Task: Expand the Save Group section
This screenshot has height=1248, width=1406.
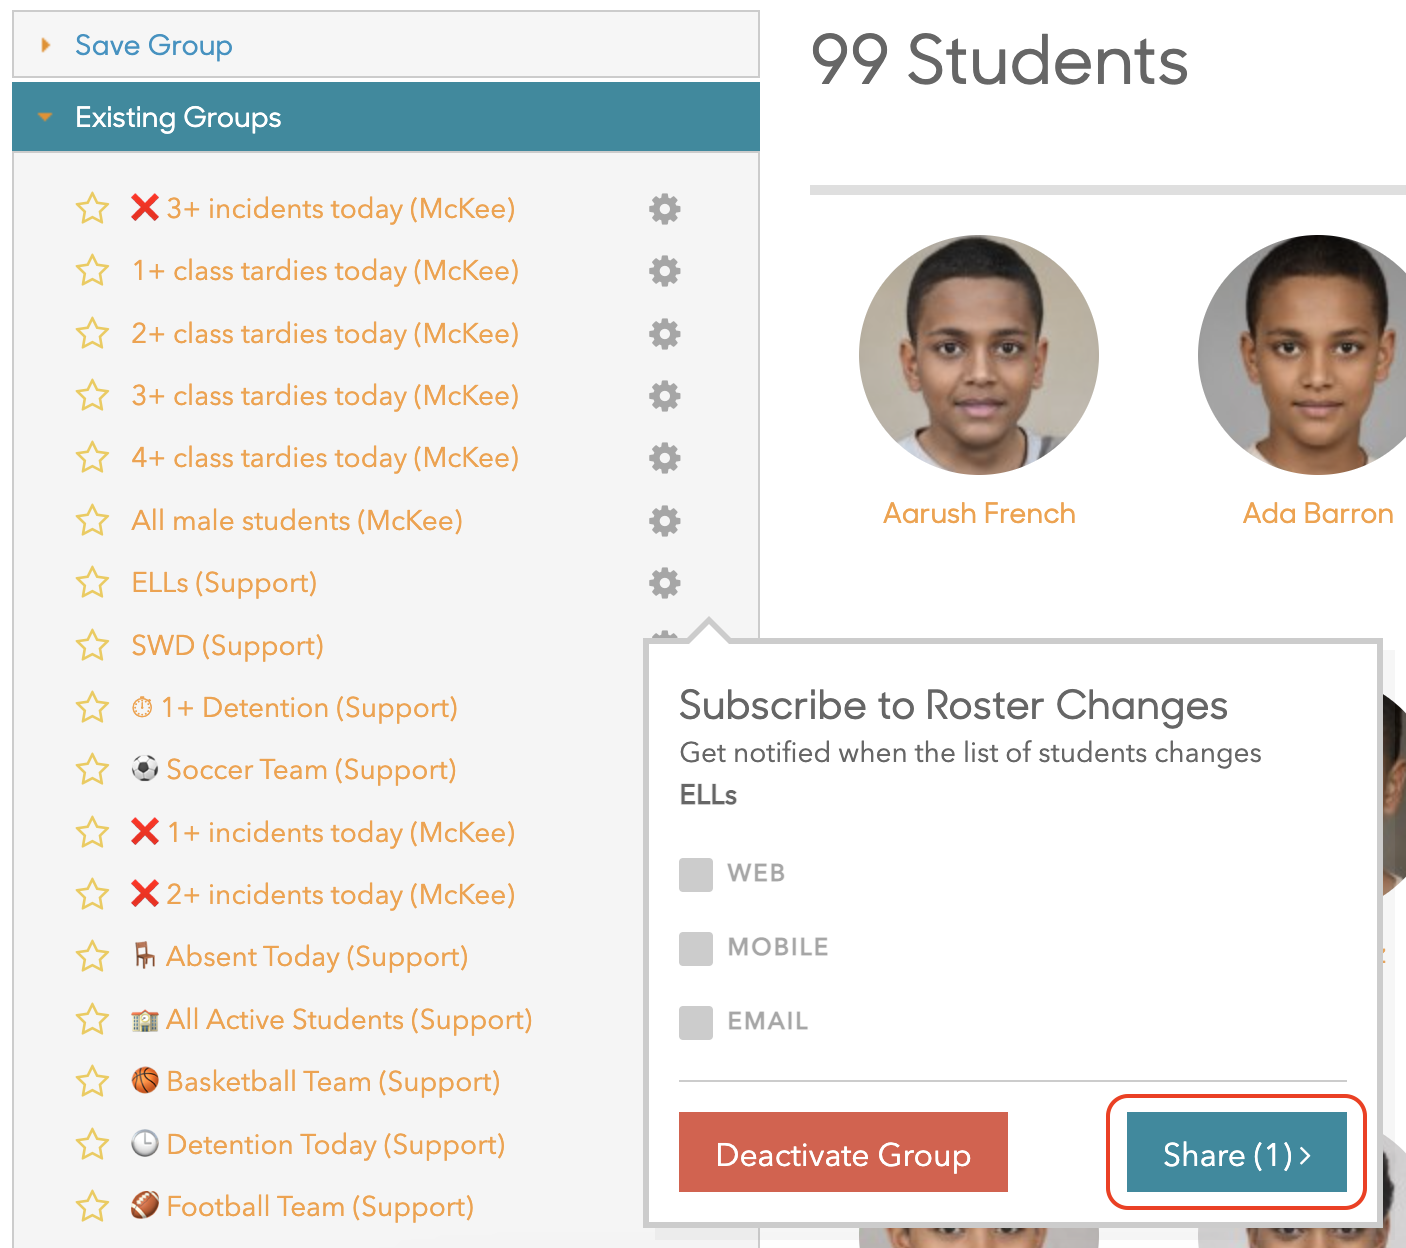Action: [x=153, y=45]
